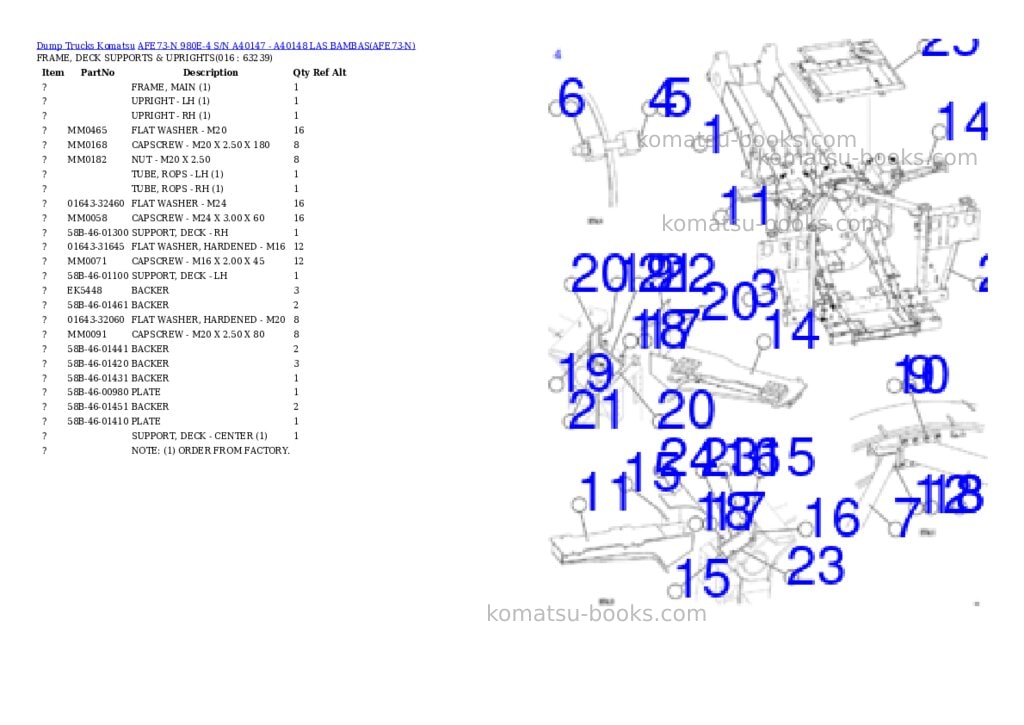
Task: Click part number MM0182
Action: tap(87, 159)
